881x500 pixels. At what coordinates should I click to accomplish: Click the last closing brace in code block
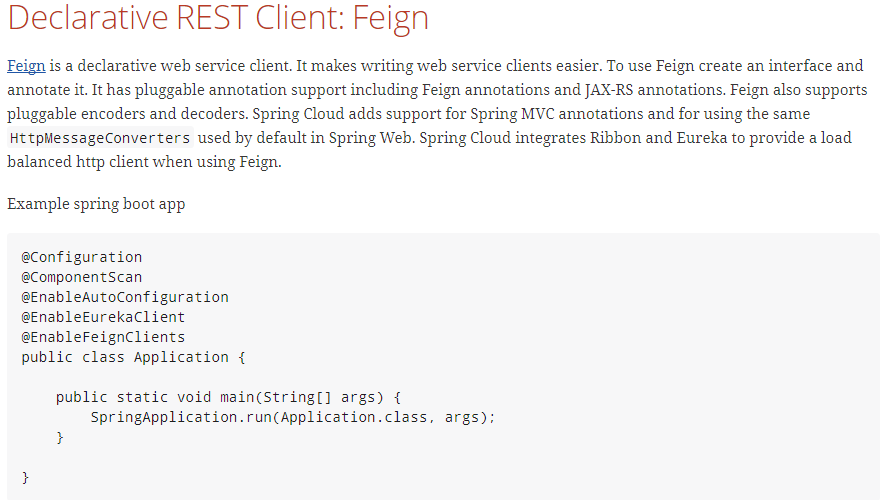click(26, 477)
